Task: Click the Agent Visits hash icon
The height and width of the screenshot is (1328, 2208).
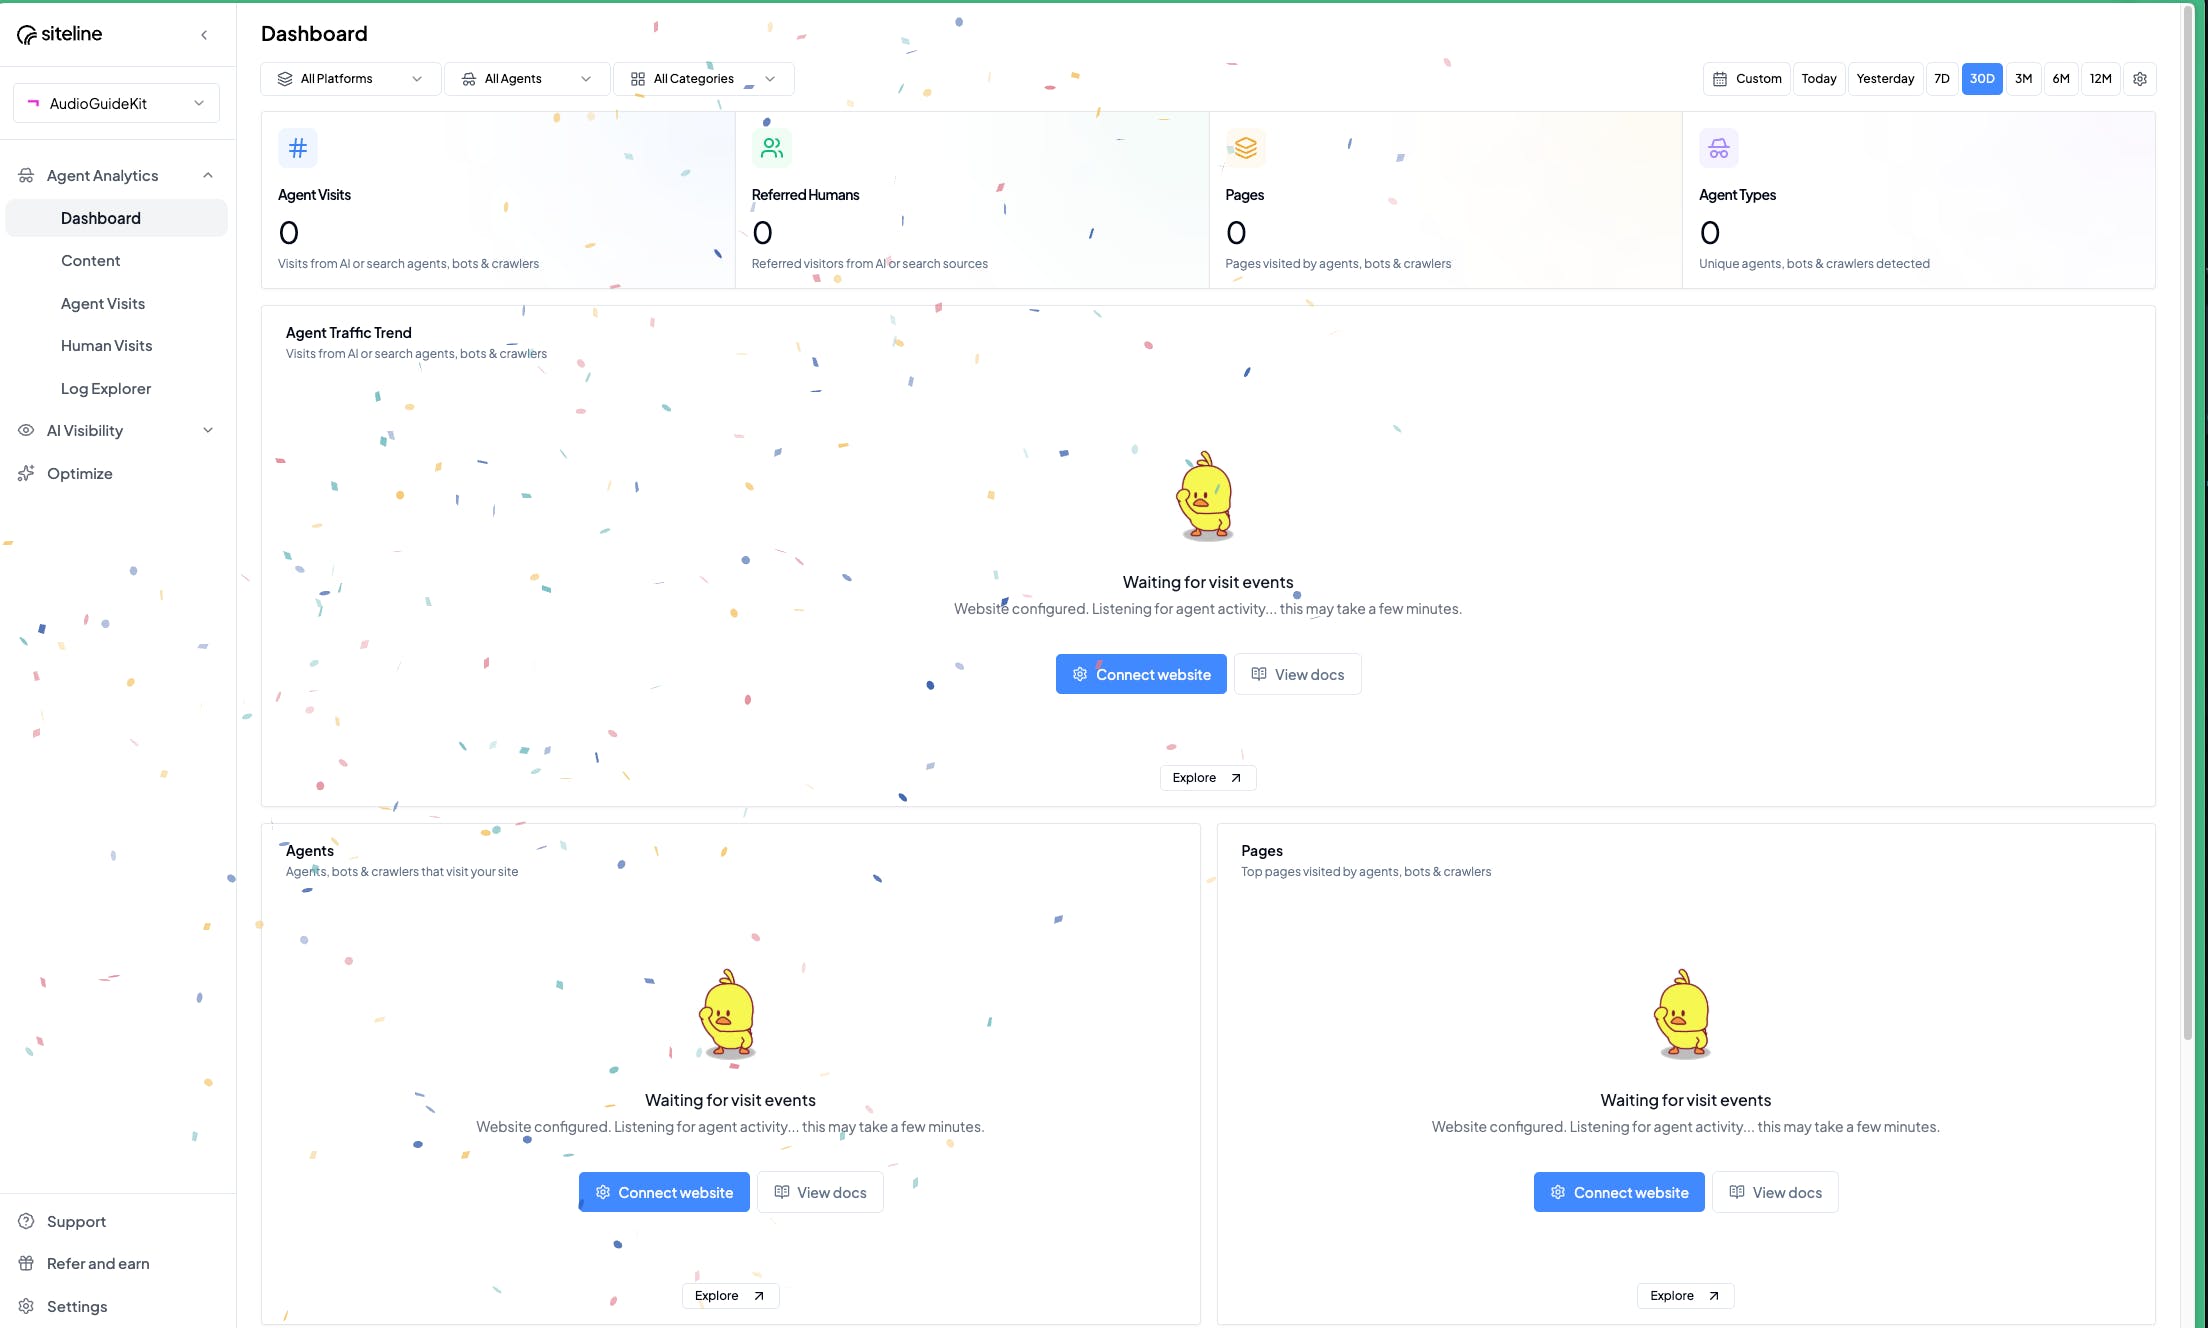Action: click(x=298, y=149)
